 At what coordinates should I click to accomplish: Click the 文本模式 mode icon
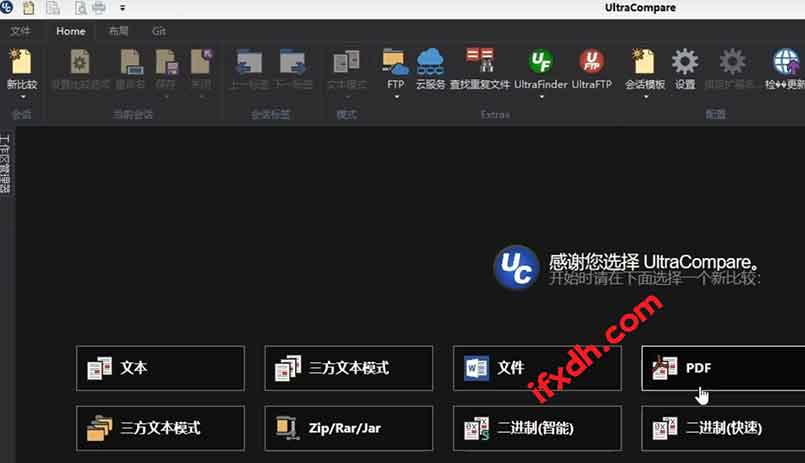pos(347,62)
